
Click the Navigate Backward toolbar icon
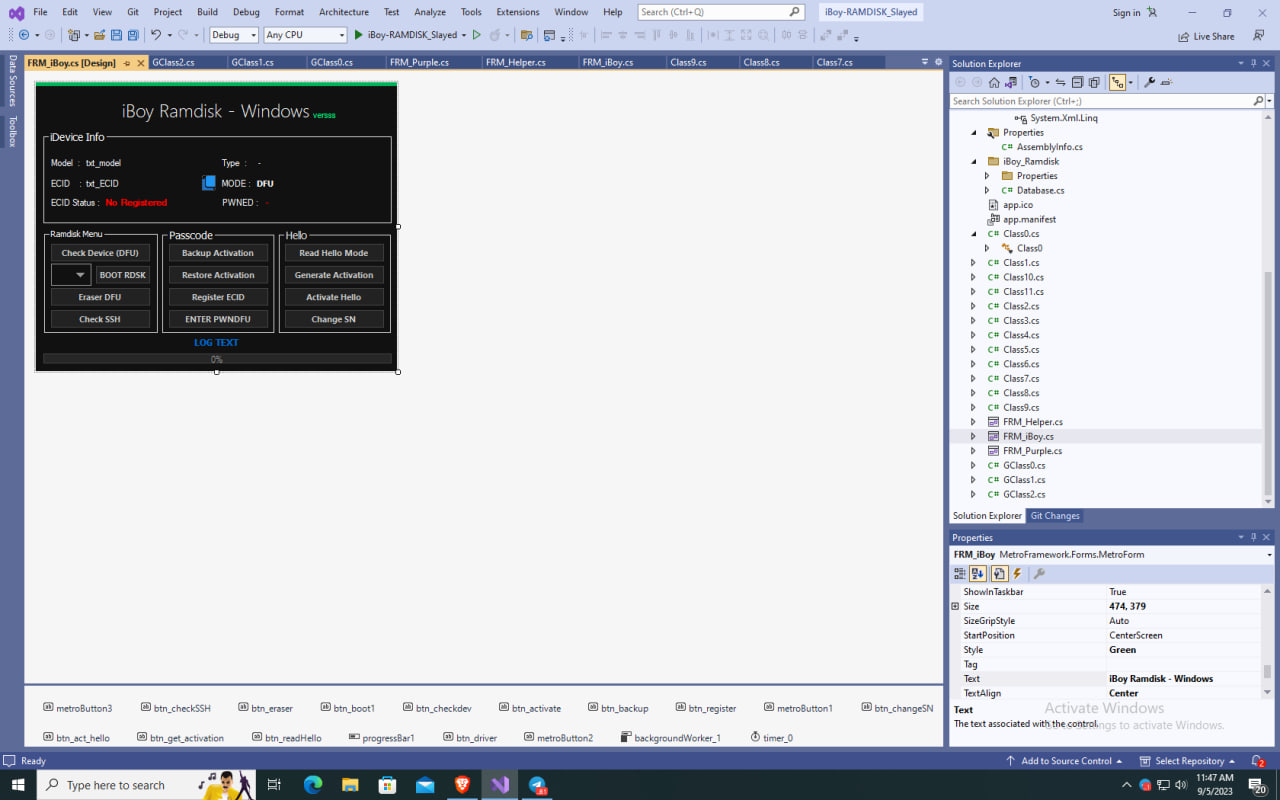click(x=23, y=35)
